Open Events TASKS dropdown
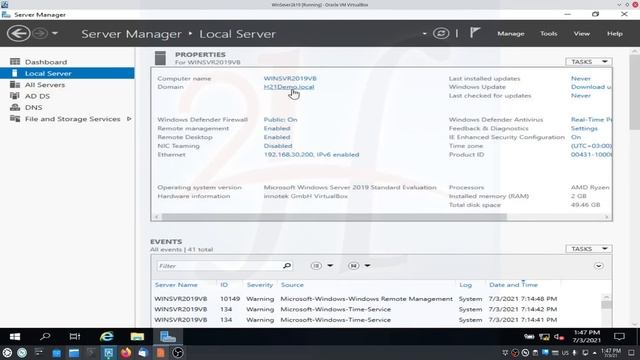Viewport: 640px width, 360px height. tap(589, 249)
